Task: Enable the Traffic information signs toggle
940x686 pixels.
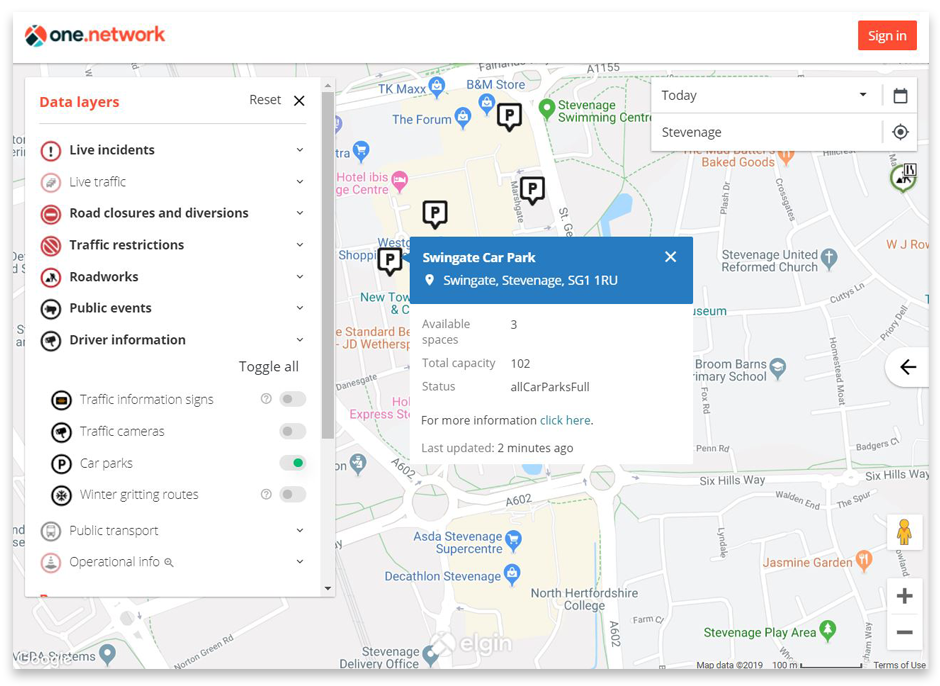Action: pyautogui.click(x=292, y=399)
